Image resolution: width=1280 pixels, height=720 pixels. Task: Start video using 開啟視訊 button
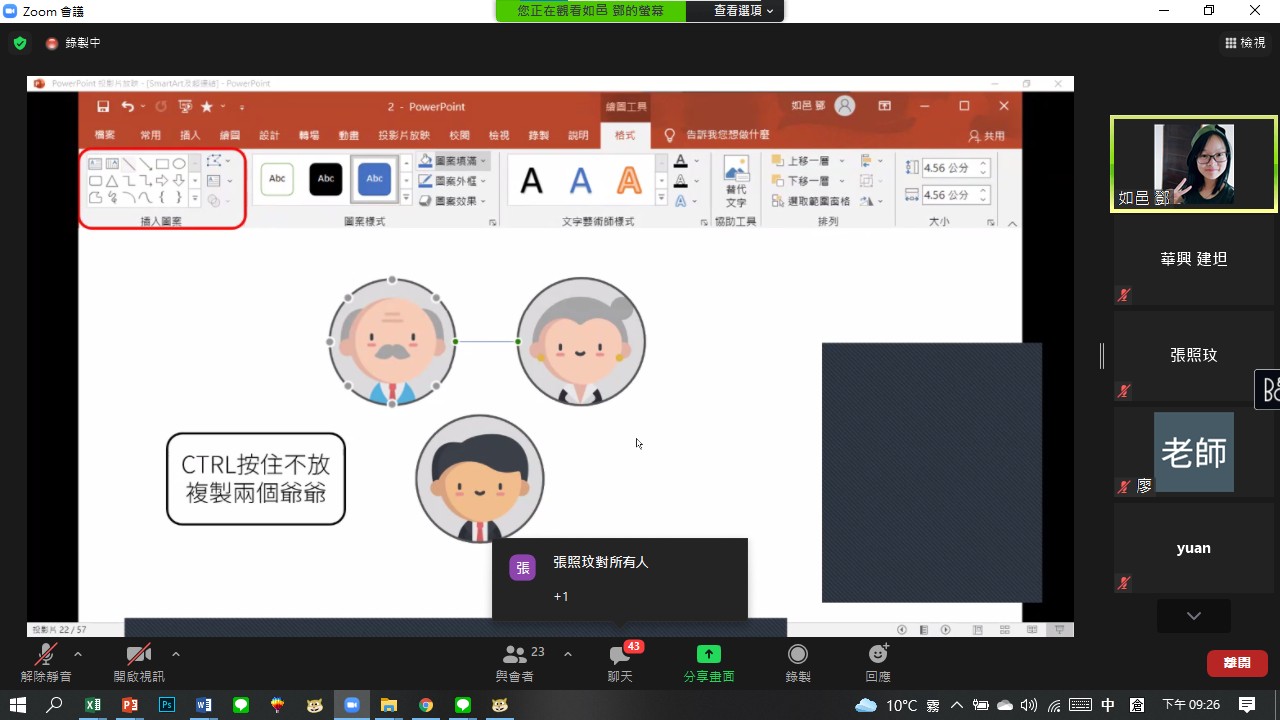pos(138,662)
